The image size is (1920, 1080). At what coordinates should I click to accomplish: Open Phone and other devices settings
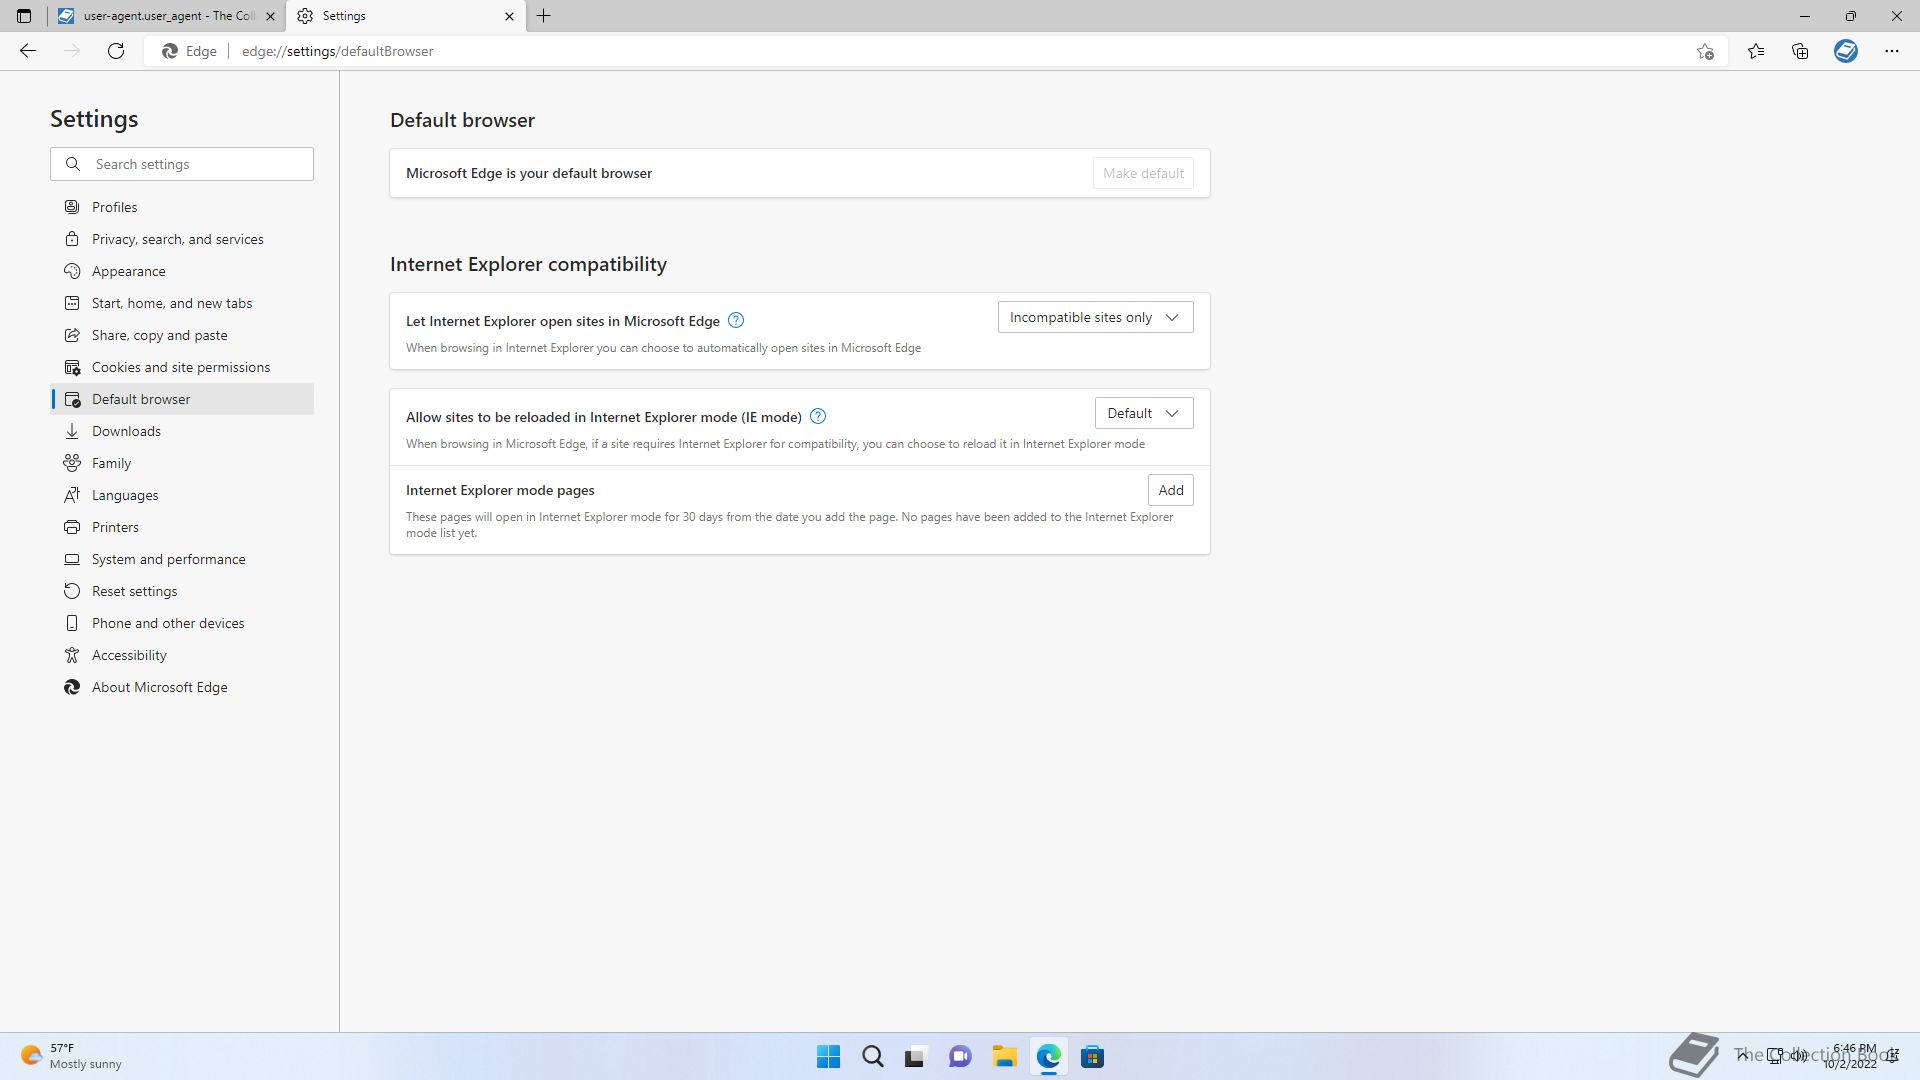(182, 623)
